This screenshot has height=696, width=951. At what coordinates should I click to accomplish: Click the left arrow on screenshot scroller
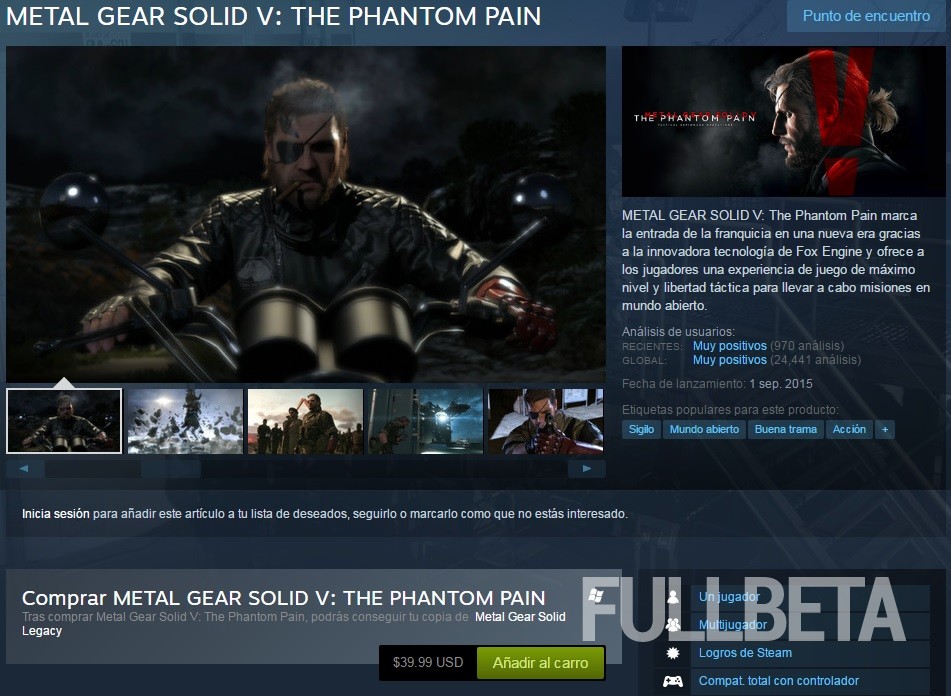pyautogui.click(x=24, y=468)
